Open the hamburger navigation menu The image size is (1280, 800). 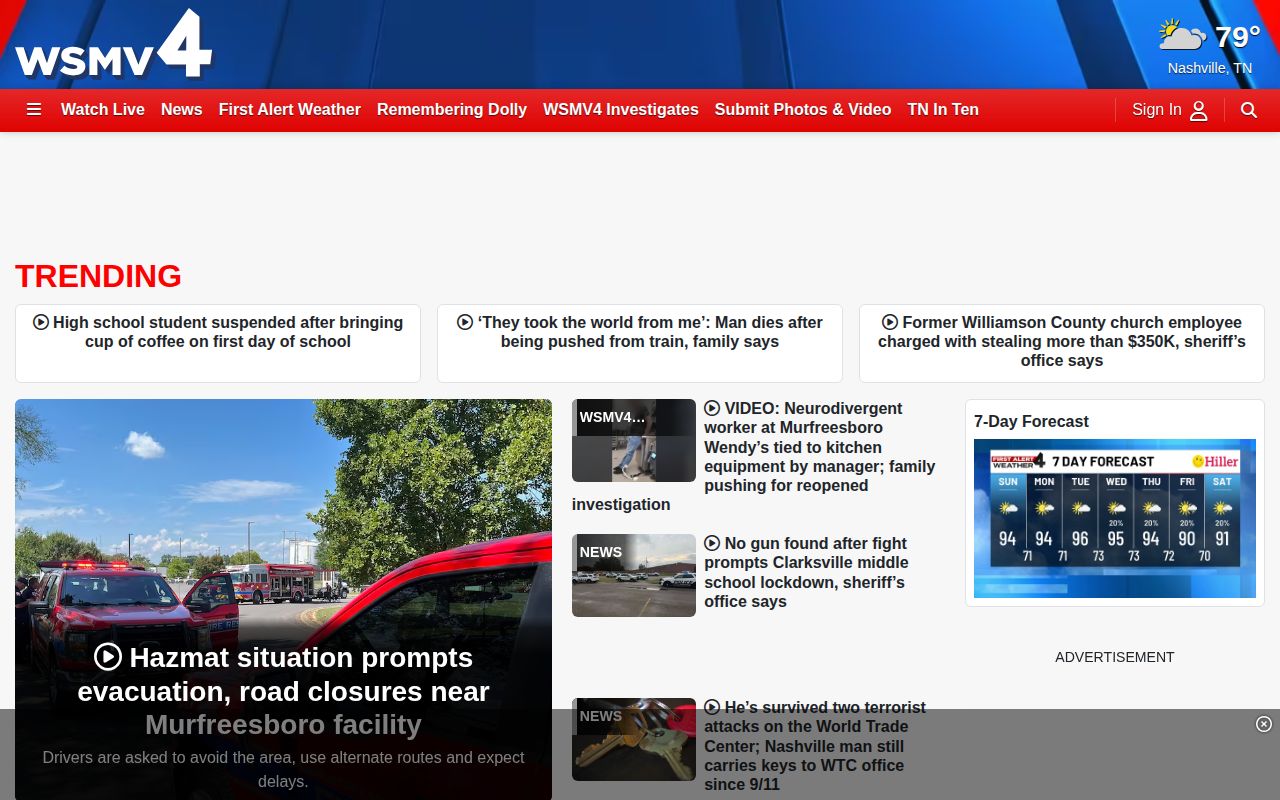point(34,110)
